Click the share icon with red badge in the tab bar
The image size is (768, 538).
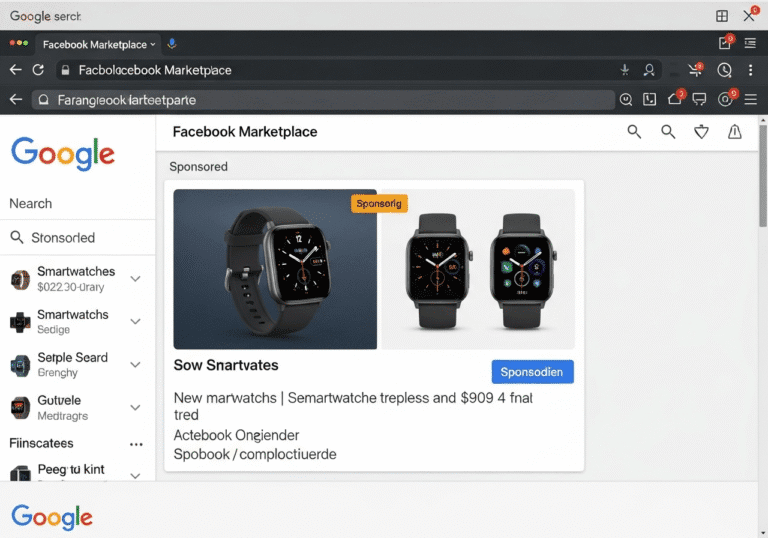(x=726, y=43)
